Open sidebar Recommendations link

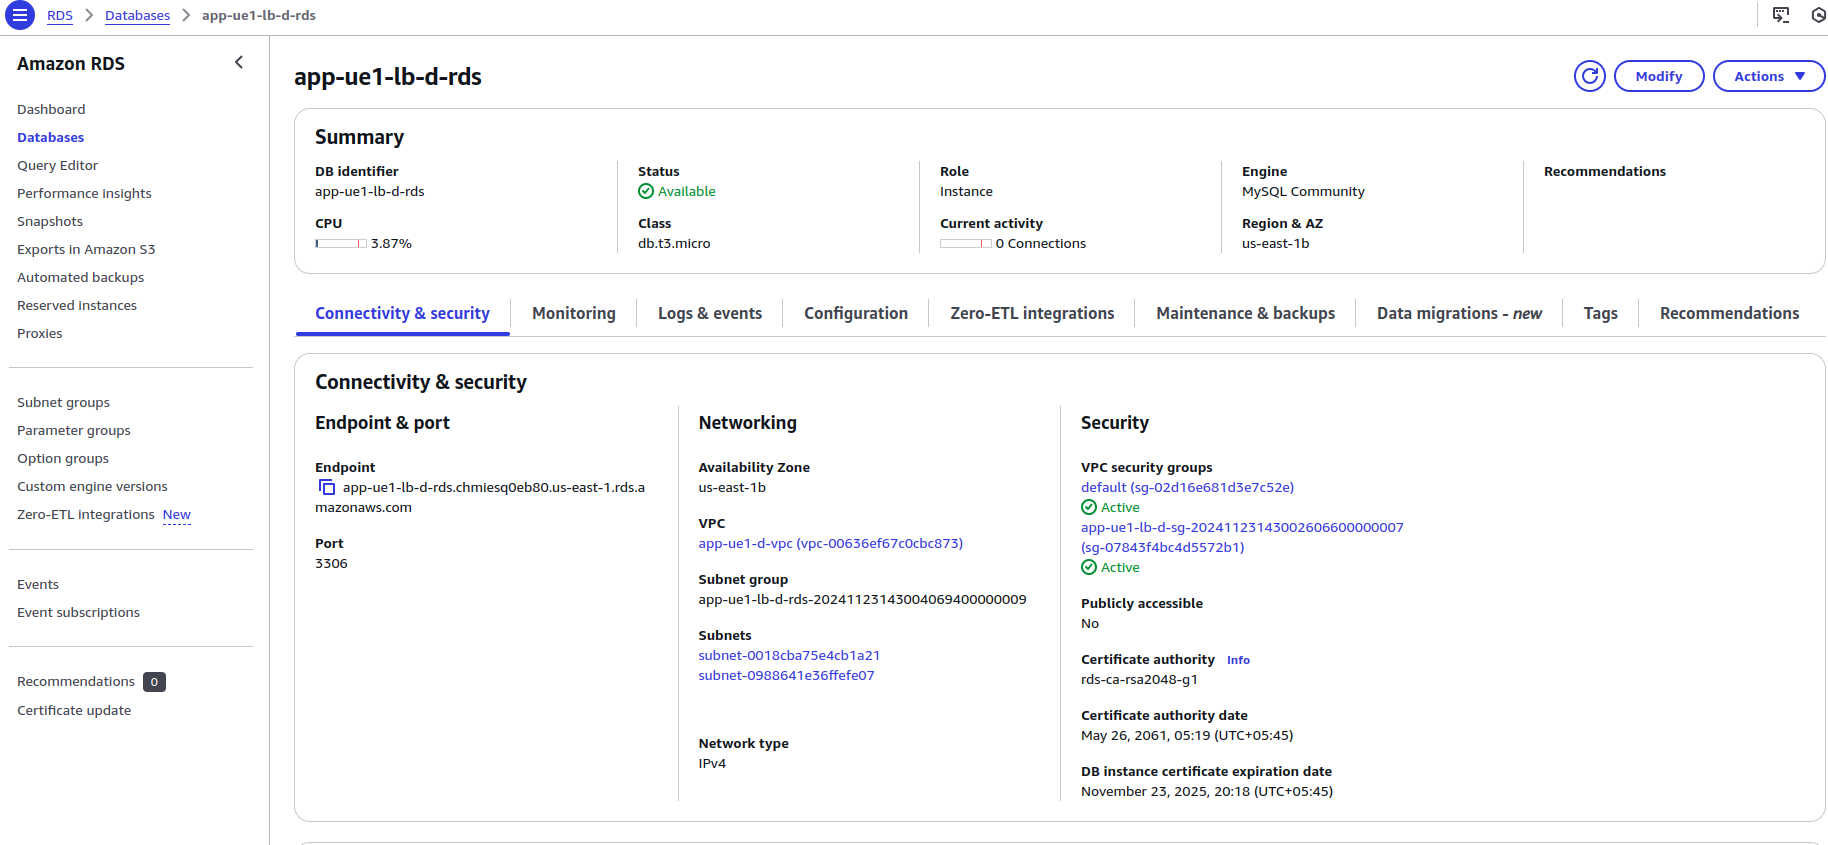coord(76,681)
